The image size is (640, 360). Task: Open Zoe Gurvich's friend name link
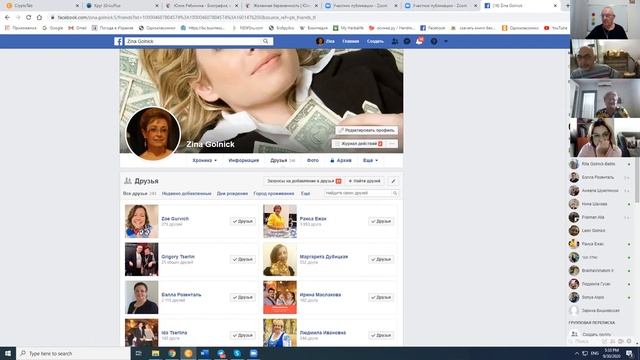point(175,219)
